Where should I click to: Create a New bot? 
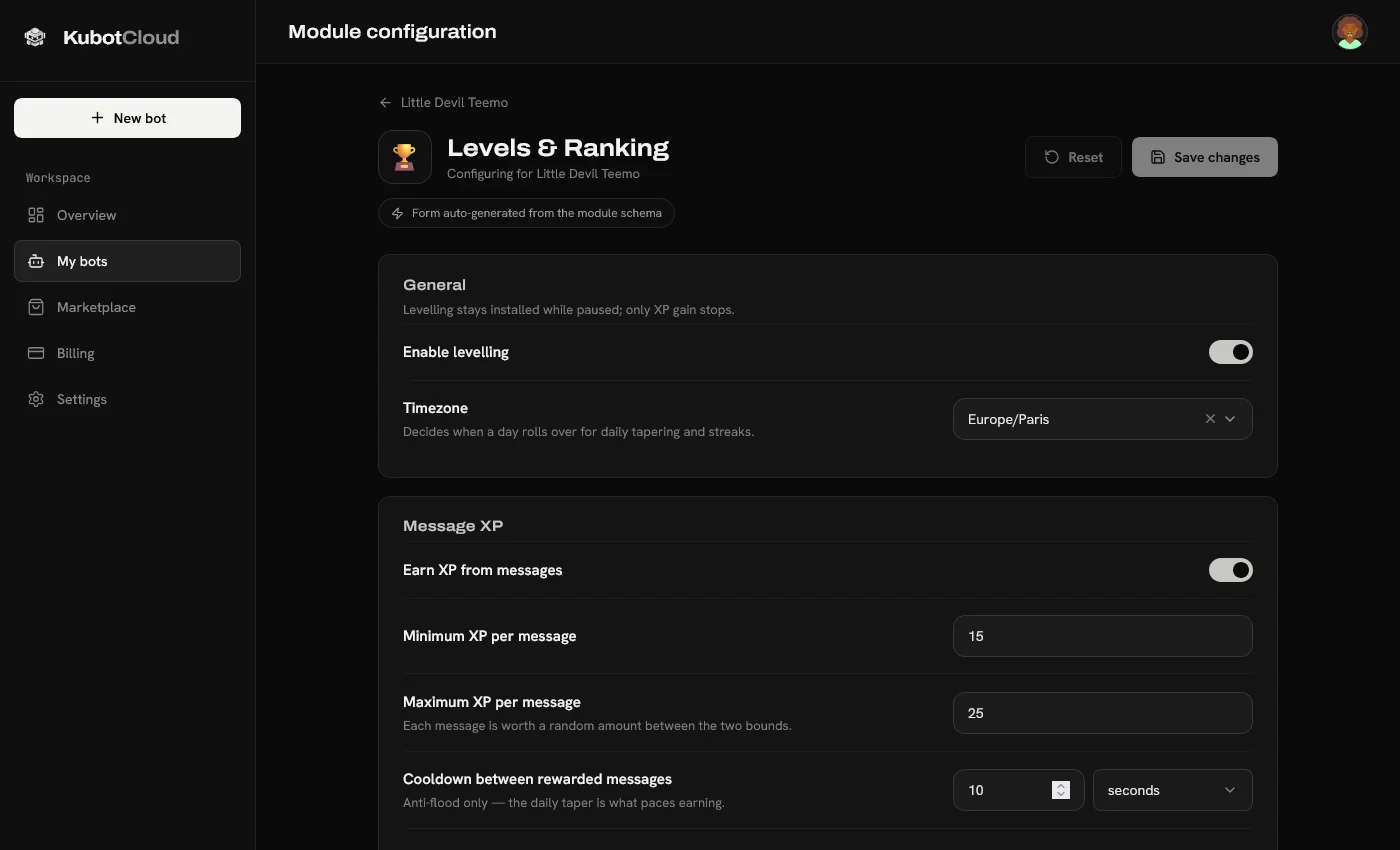[x=127, y=118]
